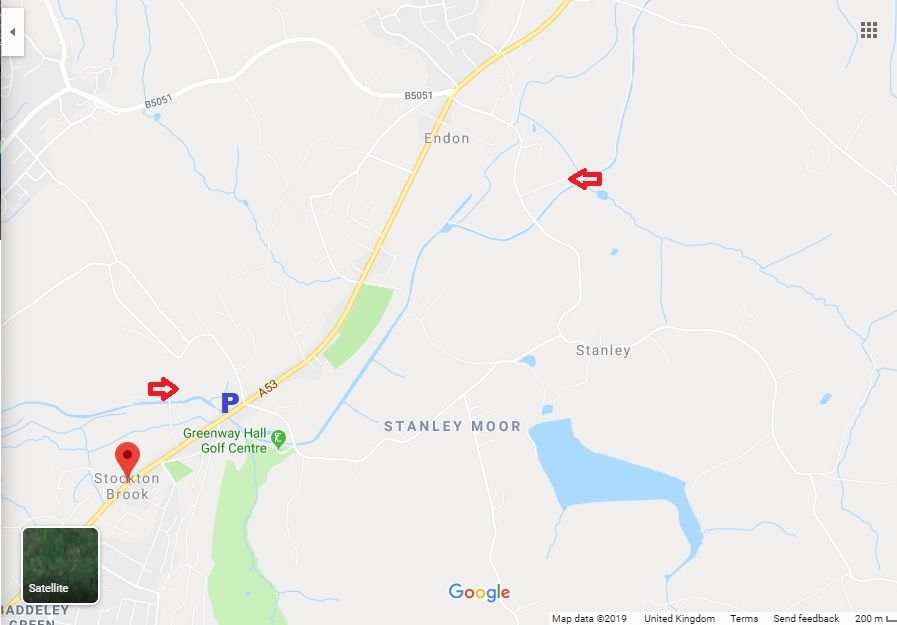Click the United Kingdom footer text
This screenshot has height=625, width=897.
tap(679, 618)
